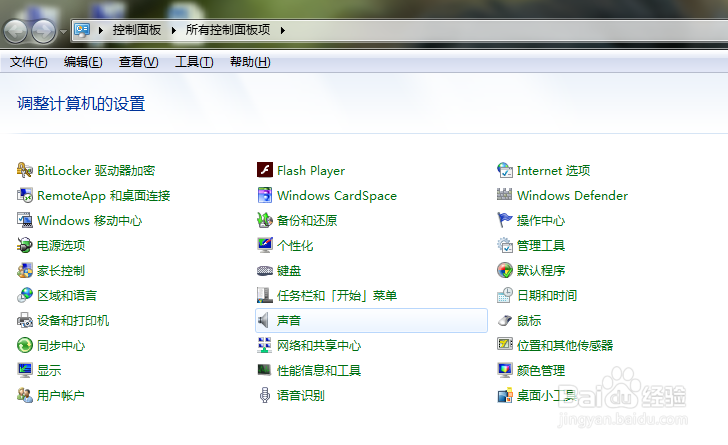Viewport: 728px width, 445px height.
Task: Open the 家长控制 icon
Action: pos(25,270)
